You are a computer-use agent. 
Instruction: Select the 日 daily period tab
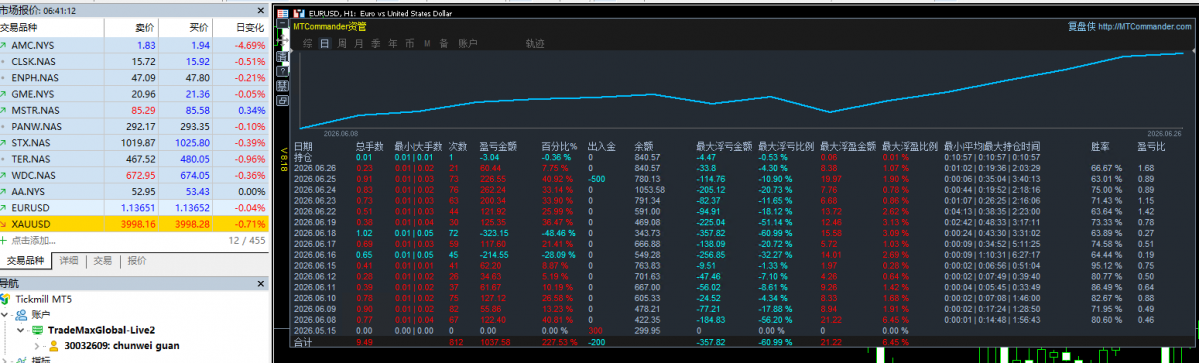click(324, 44)
